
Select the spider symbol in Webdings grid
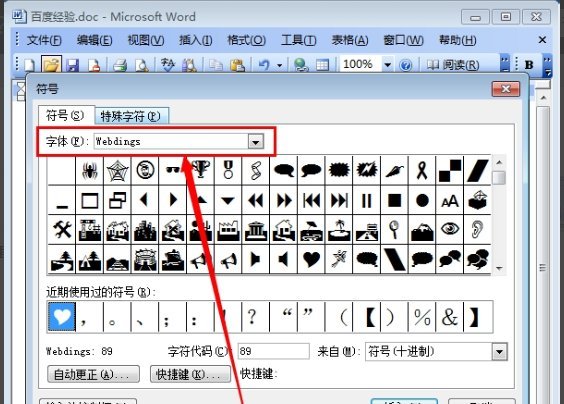[x=90, y=170]
